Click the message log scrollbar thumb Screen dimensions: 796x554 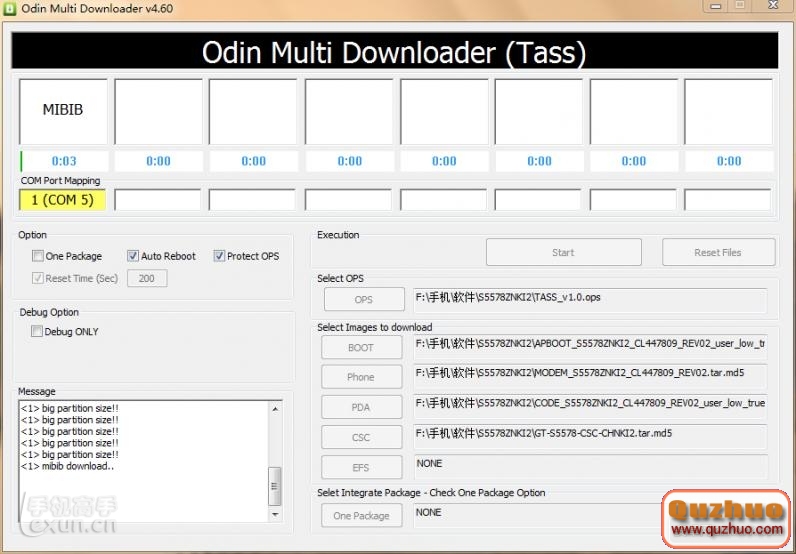click(275, 486)
